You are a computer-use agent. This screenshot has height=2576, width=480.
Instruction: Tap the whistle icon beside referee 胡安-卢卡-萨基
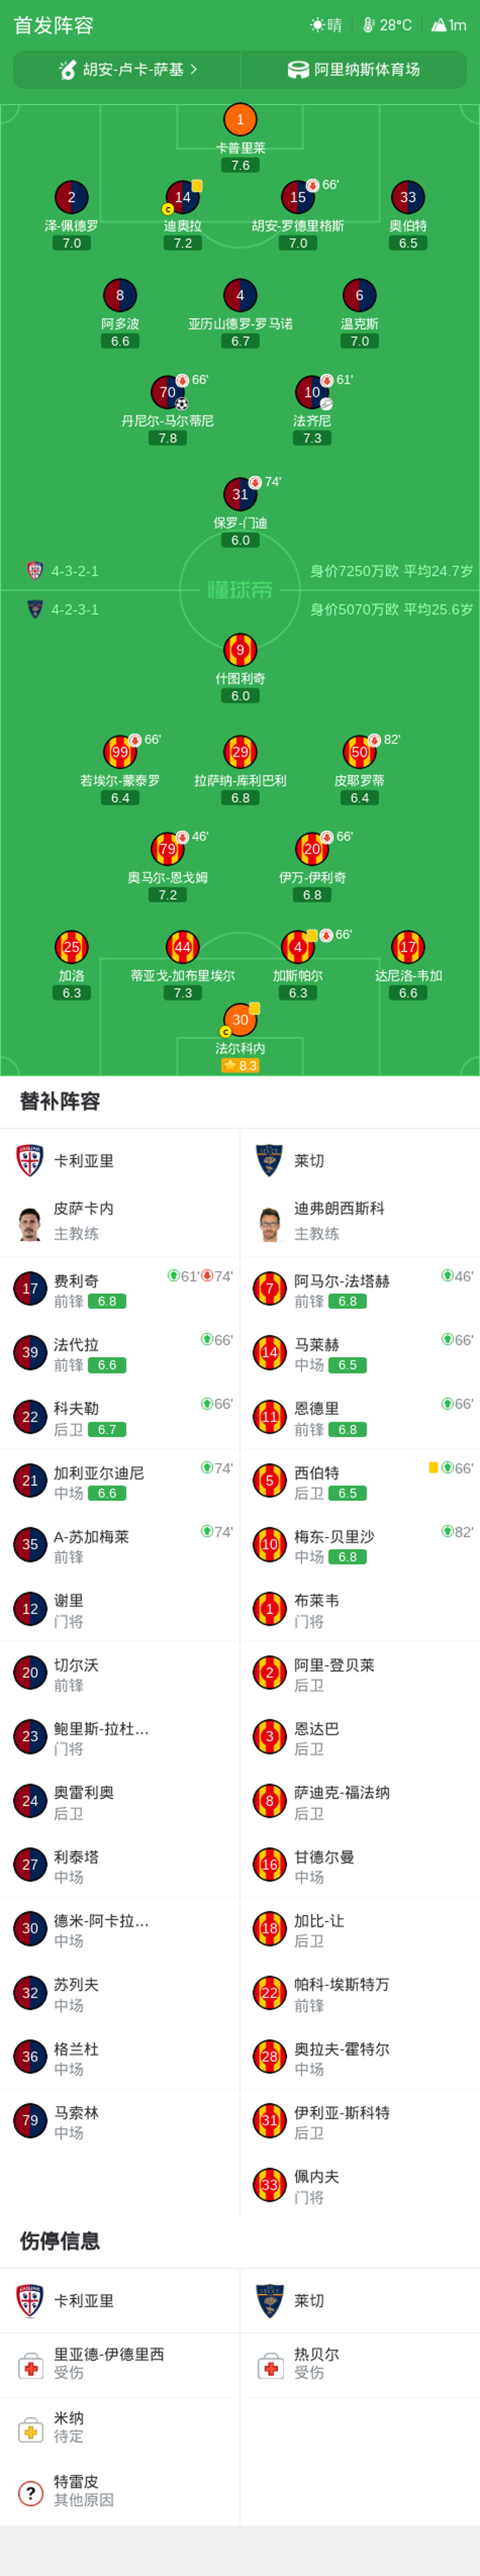click(68, 70)
